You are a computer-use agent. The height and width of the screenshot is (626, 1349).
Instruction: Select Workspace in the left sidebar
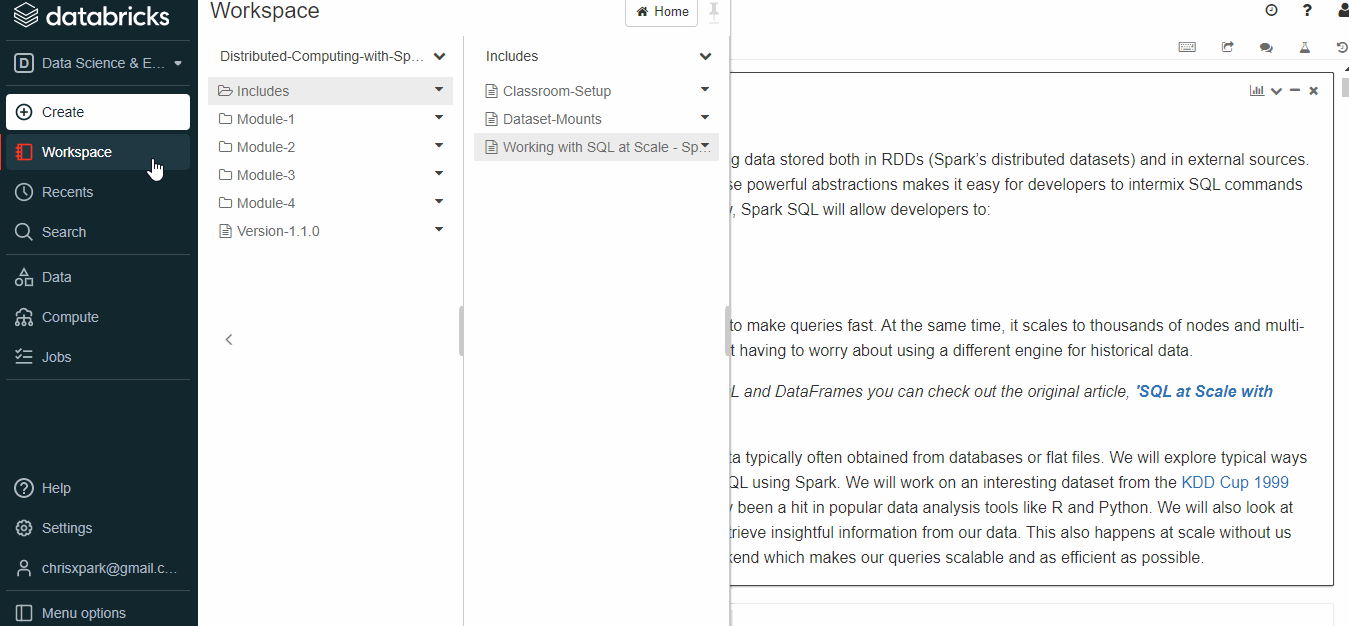(x=78, y=152)
